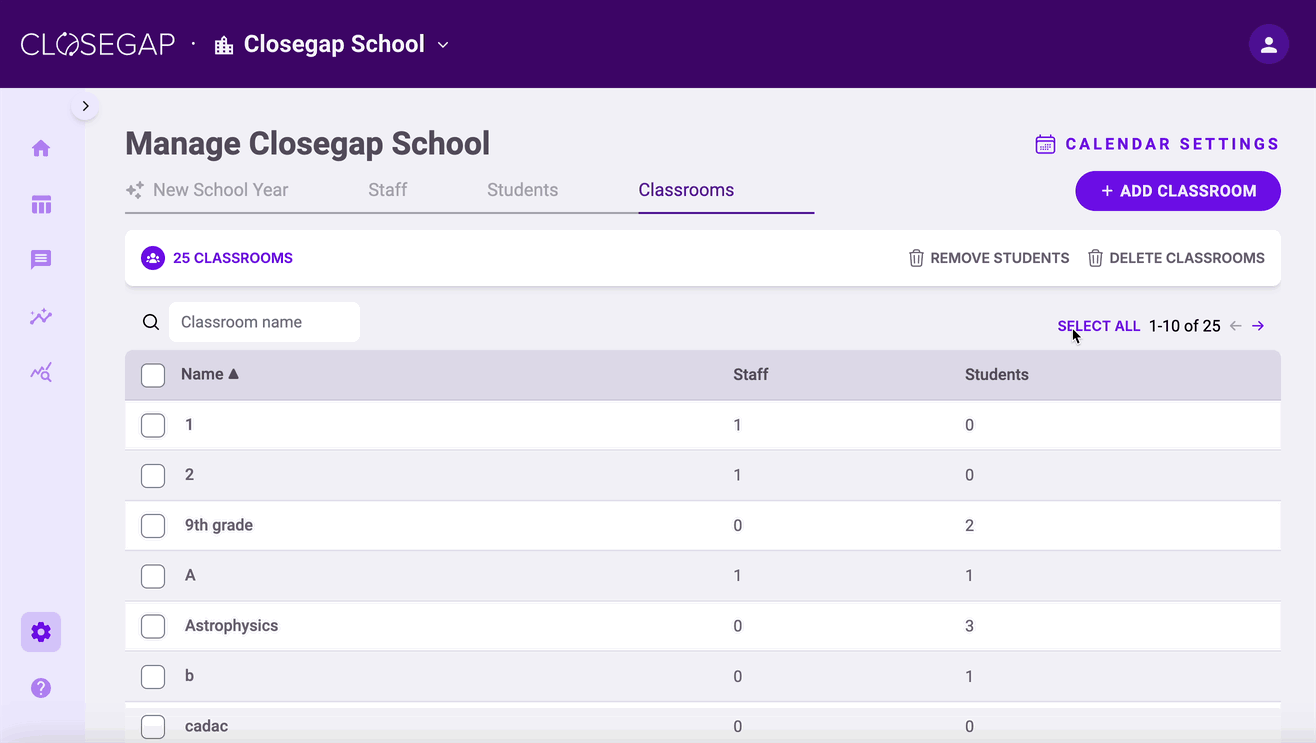The image size is (1316, 743).
Task: Open the cadac classroom name
Action: click(x=207, y=726)
